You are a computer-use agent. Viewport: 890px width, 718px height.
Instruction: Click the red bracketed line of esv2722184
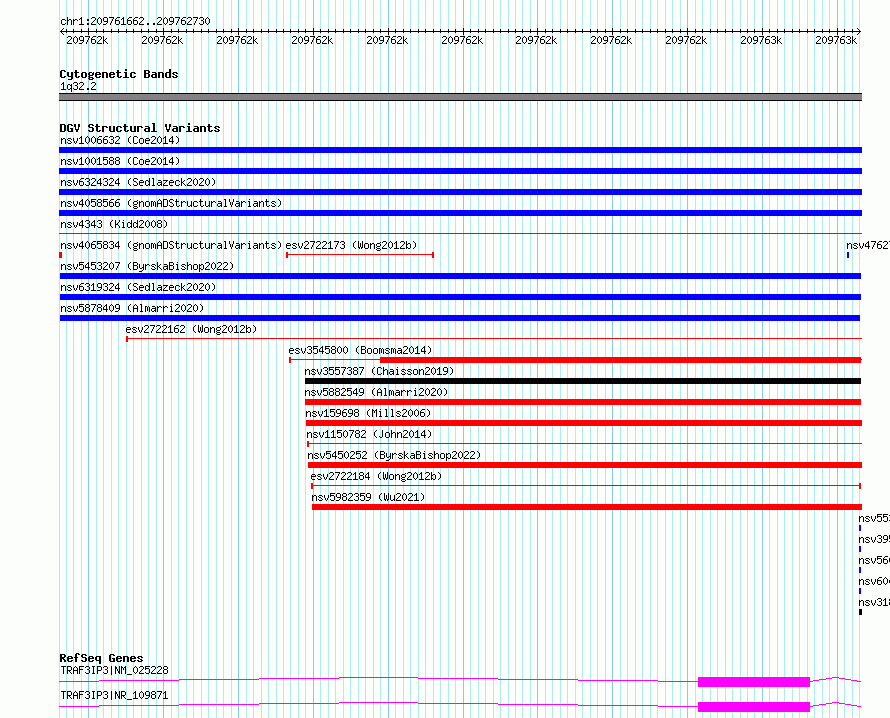tap(586, 486)
